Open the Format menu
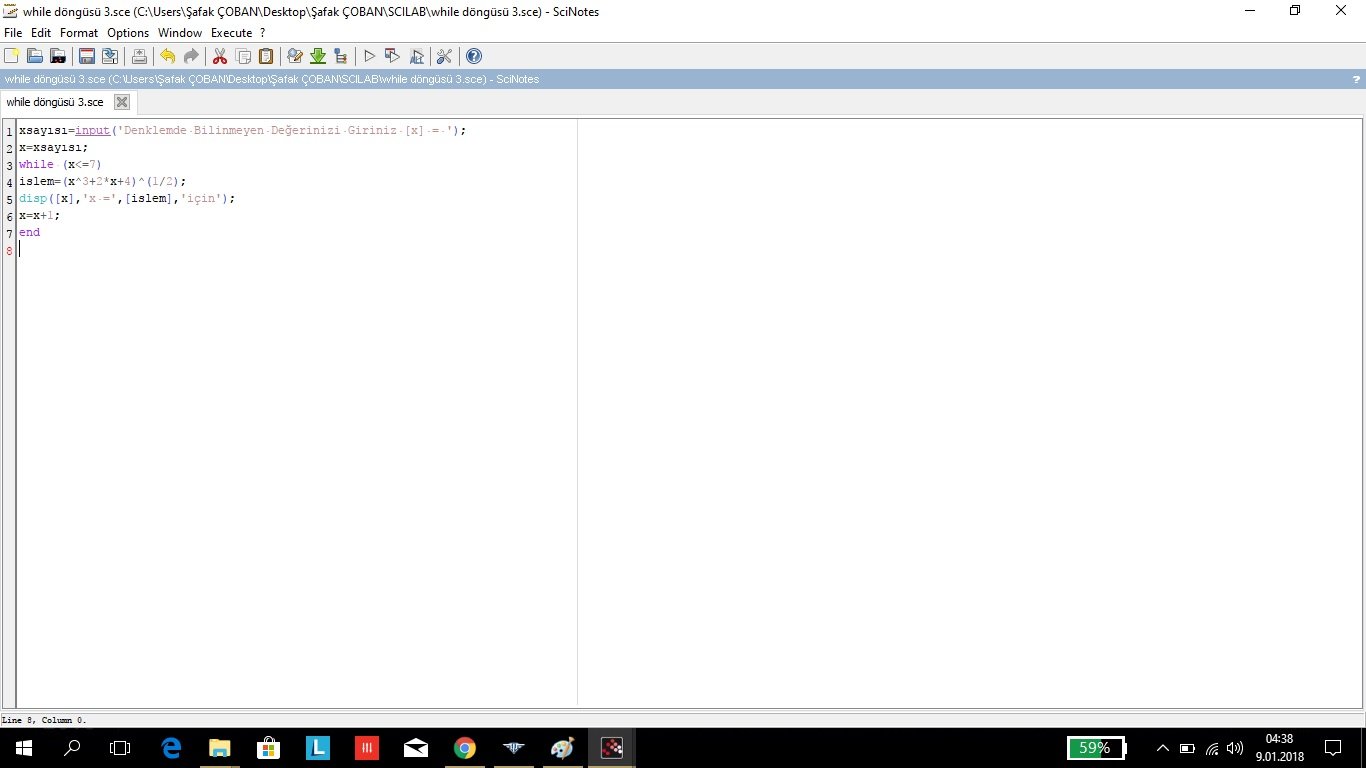 click(79, 33)
